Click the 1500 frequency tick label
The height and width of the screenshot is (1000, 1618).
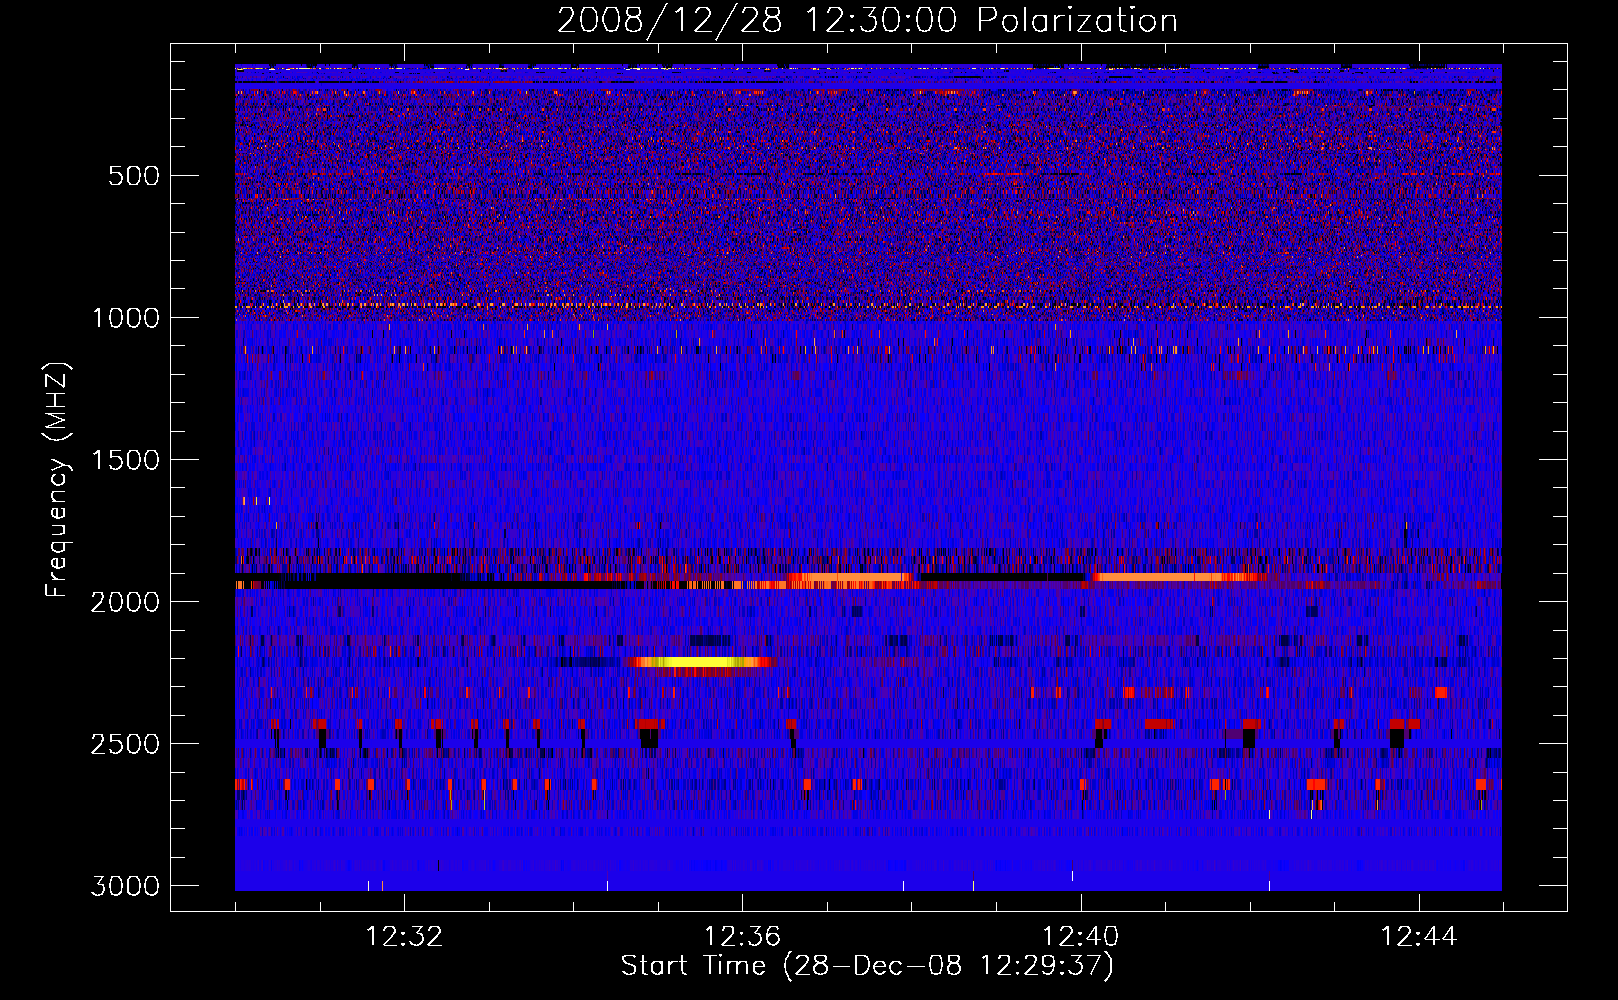click(125, 460)
